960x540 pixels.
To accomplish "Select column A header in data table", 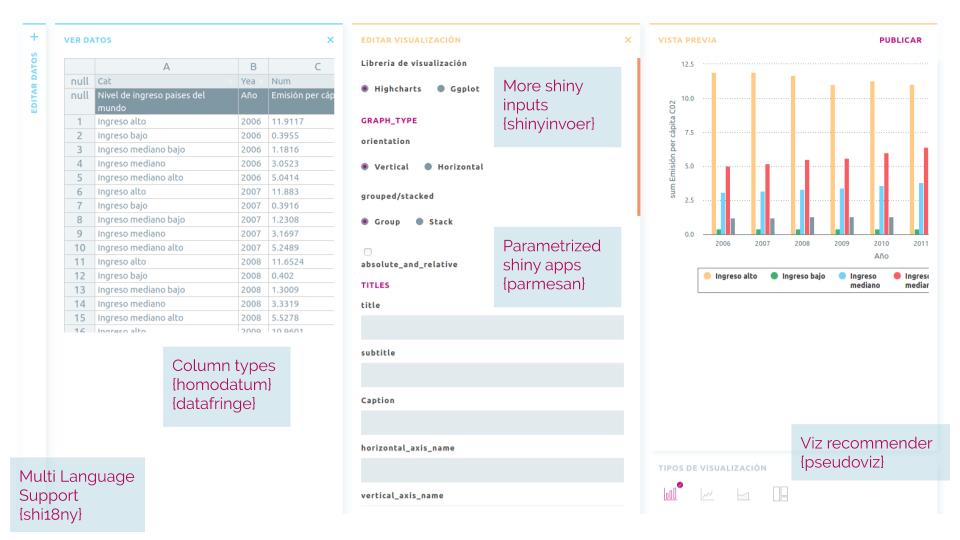I will tap(166, 66).
